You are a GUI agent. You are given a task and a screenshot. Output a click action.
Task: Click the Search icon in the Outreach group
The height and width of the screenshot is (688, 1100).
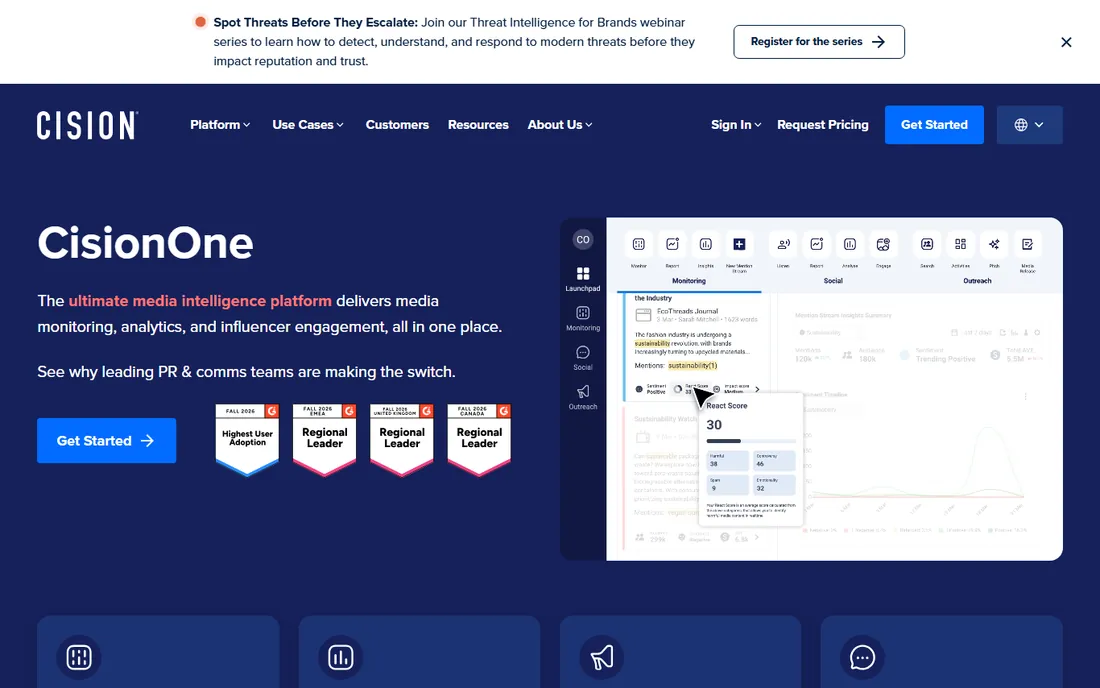click(x=927, y=245)
